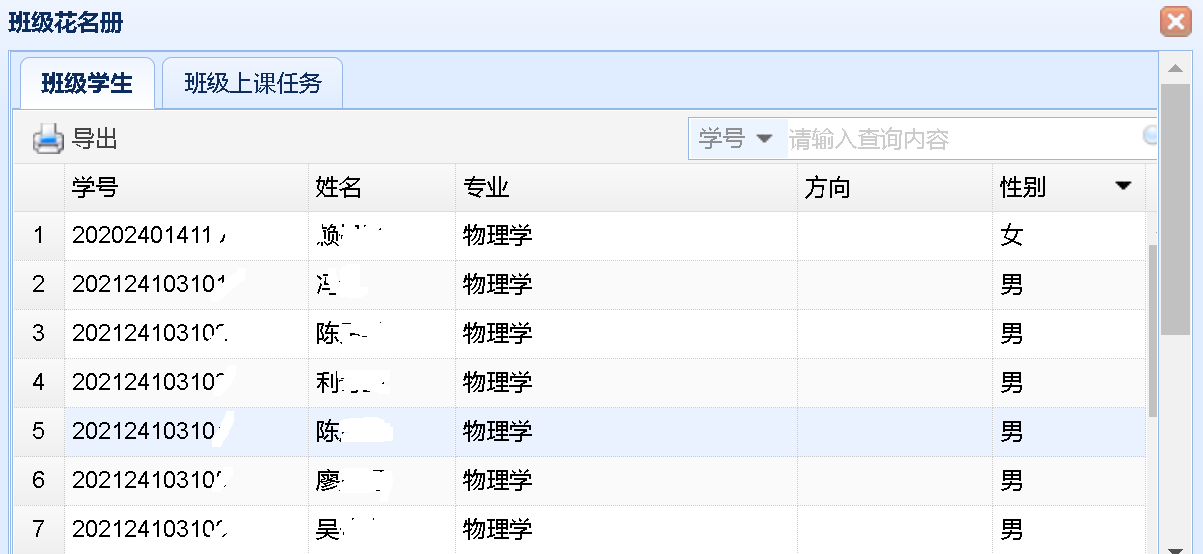Type in the 请输入查询内容 search field
This screenshot has width=1203, height=554.
coord(960,139)
